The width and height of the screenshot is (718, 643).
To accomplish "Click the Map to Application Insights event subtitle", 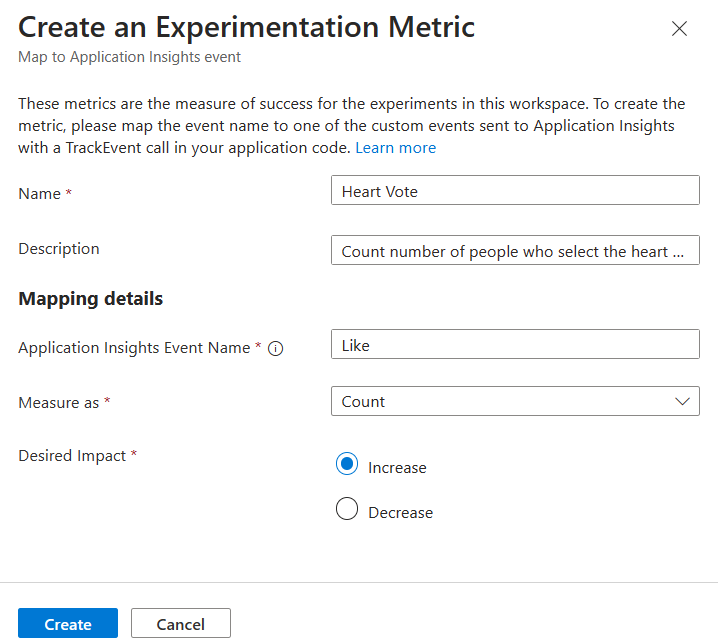I will (130, 57).
